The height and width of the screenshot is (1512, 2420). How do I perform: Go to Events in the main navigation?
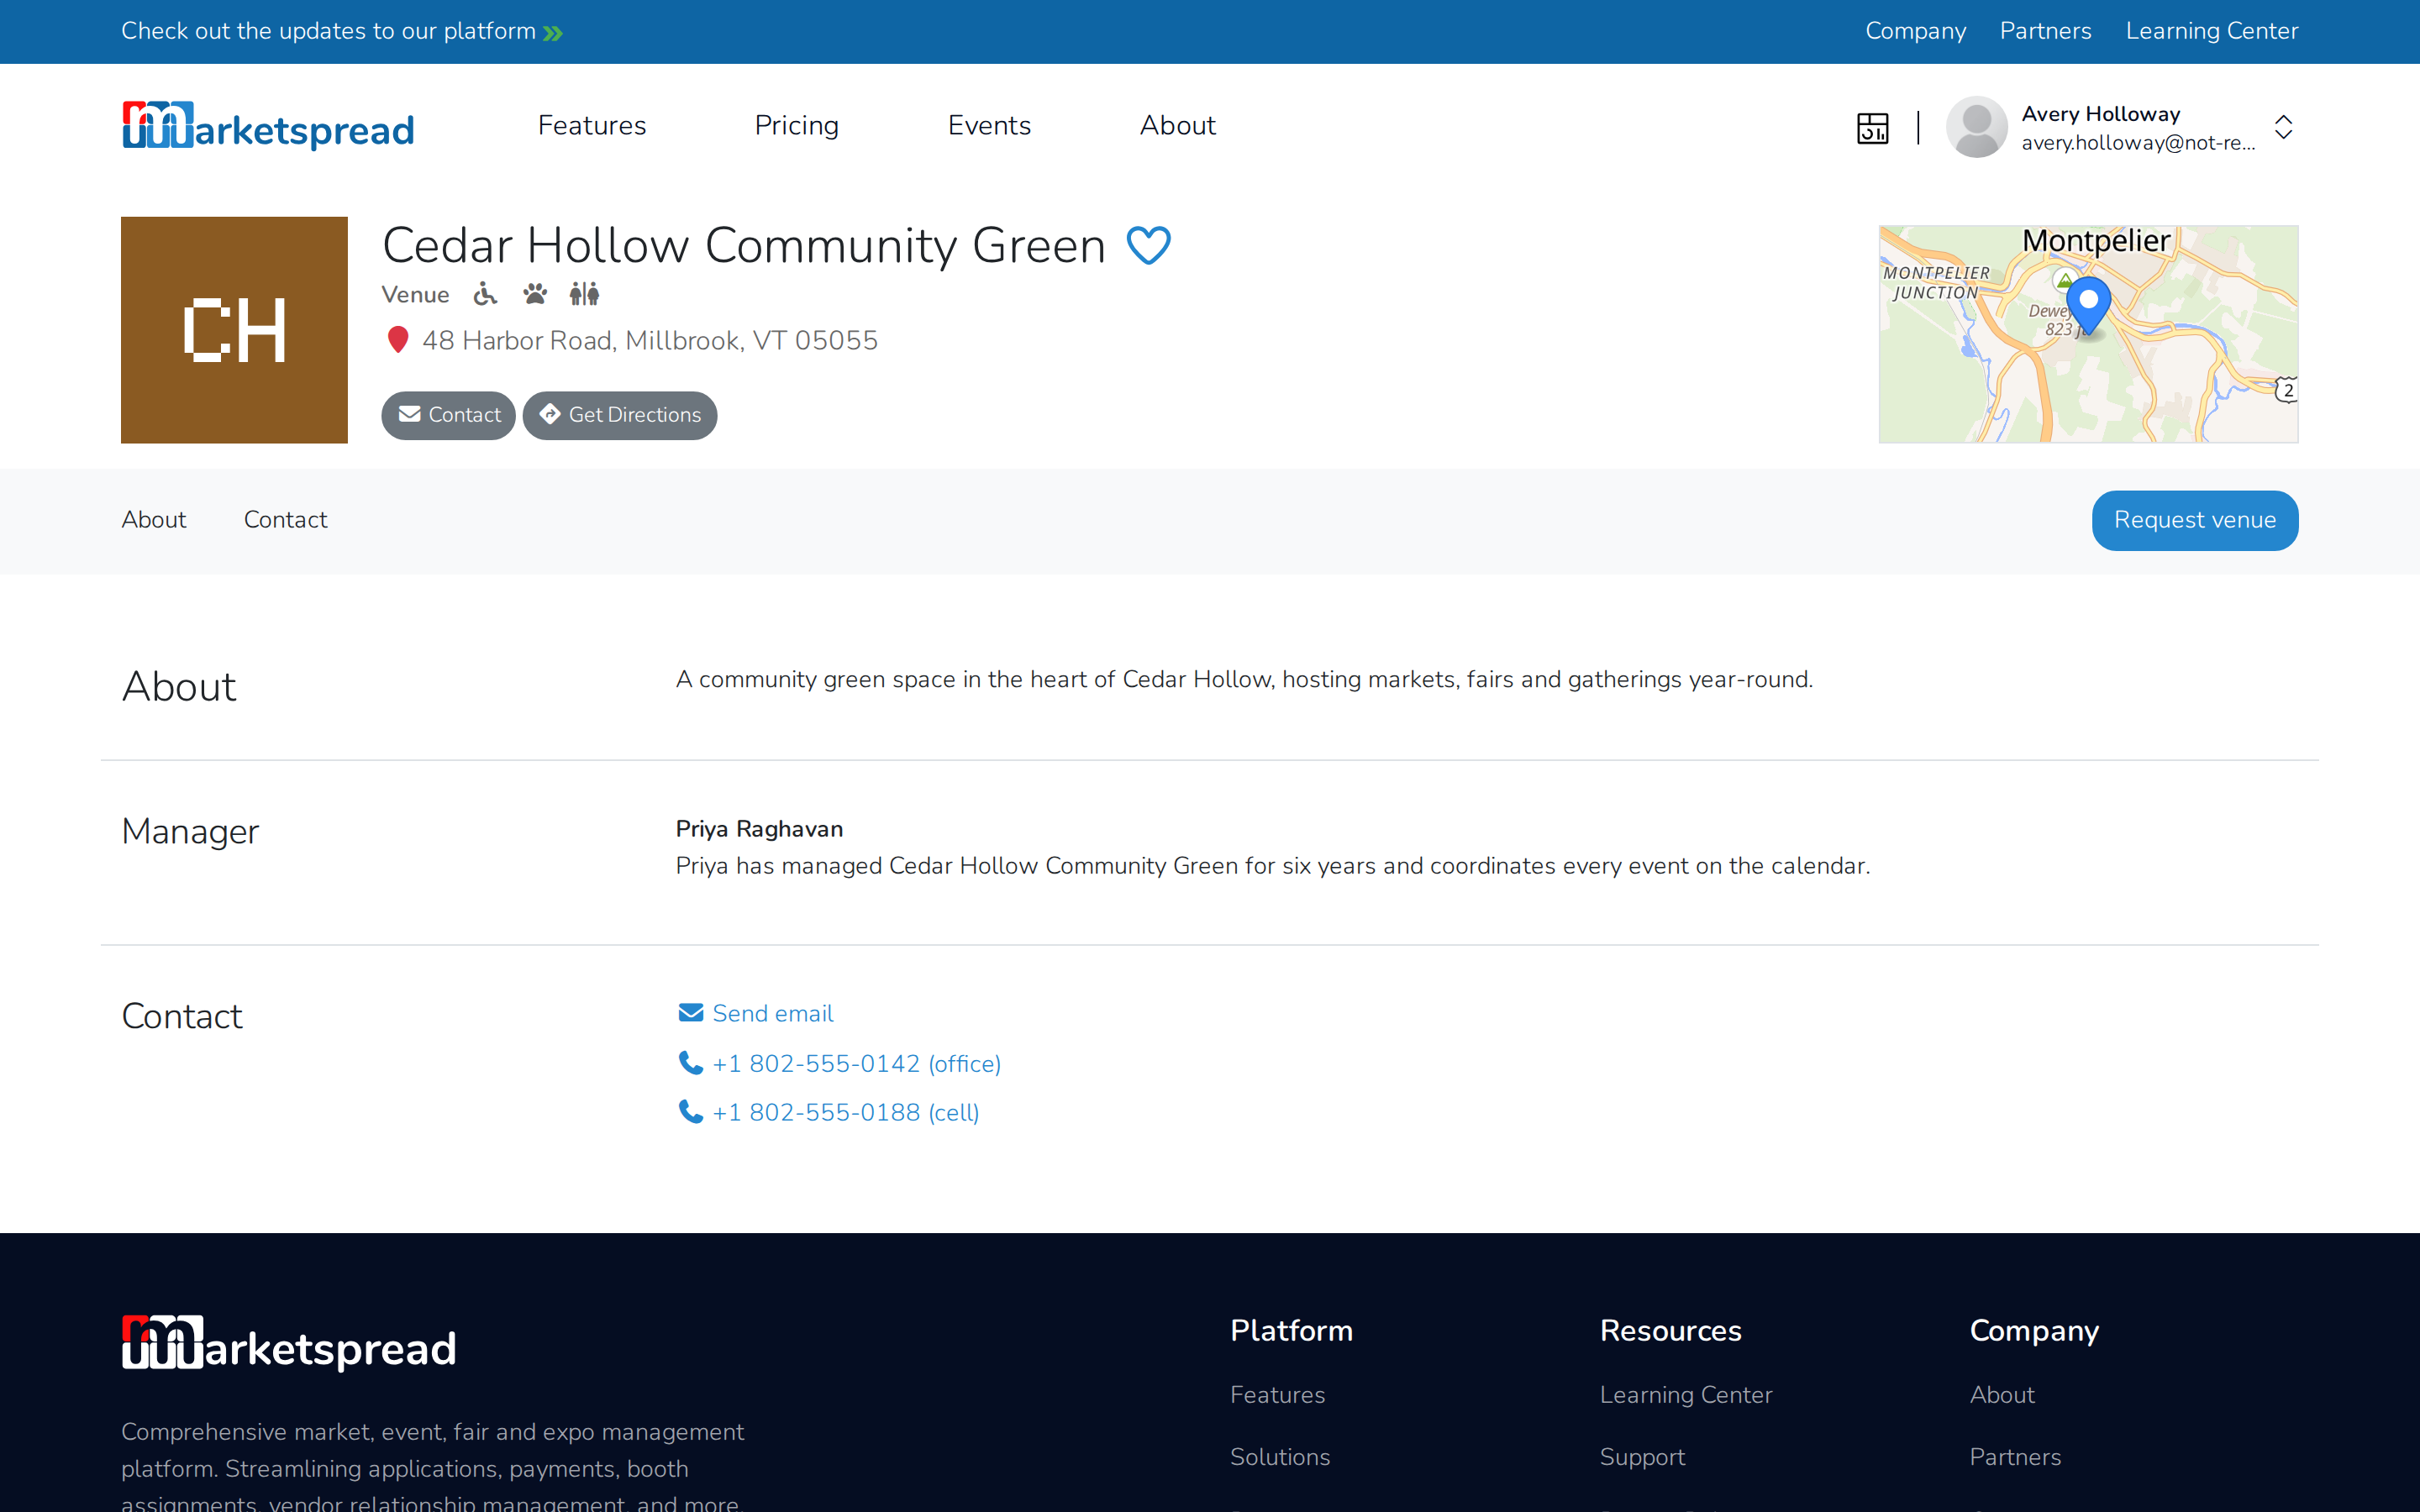(x=989, y=126)
